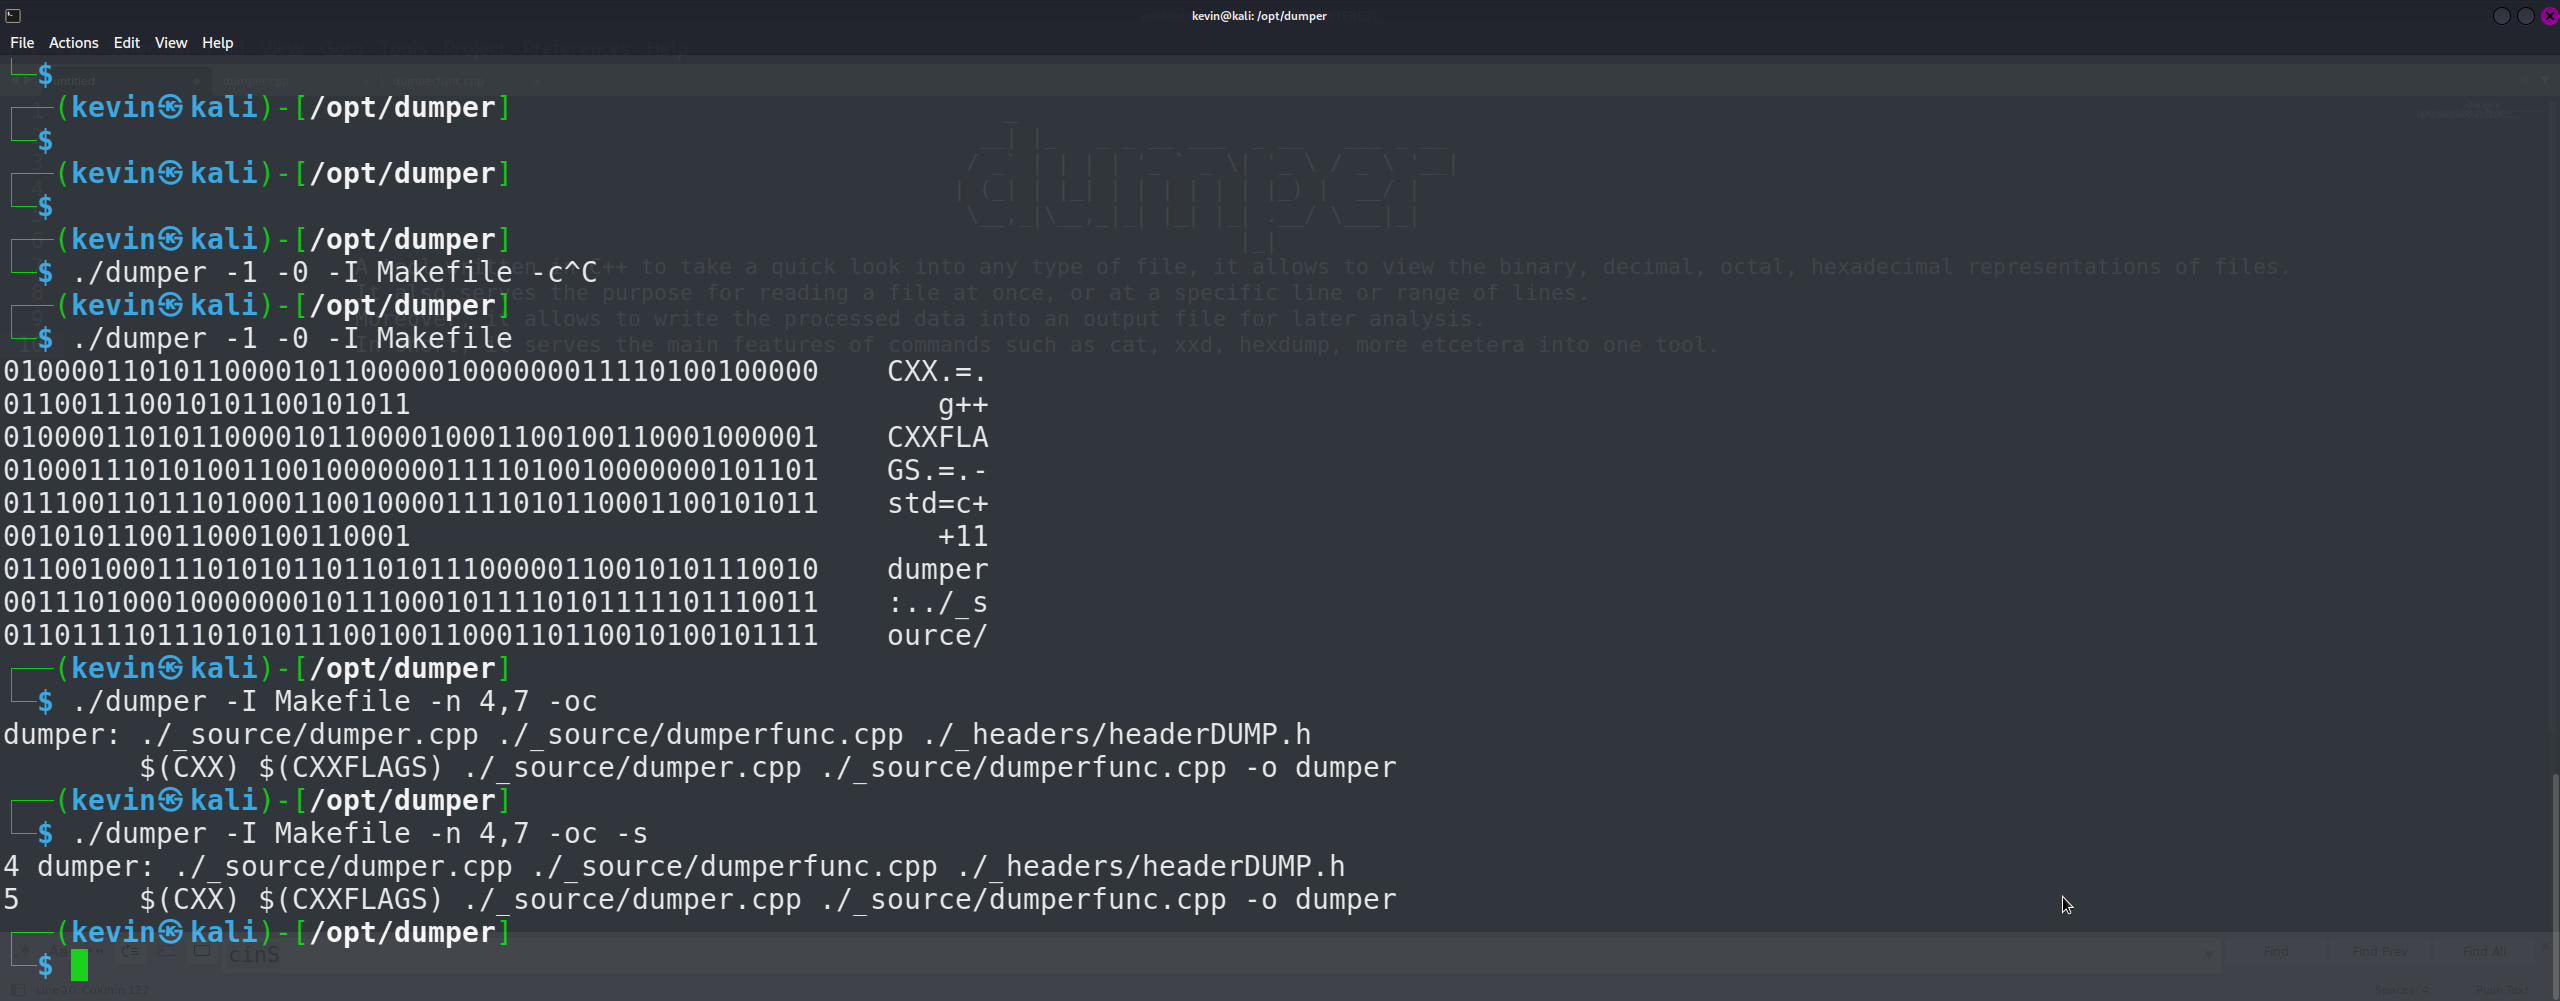Minimize the terminal window
Viewport: 2560px width, 1001px height.
pos(2501,16)
